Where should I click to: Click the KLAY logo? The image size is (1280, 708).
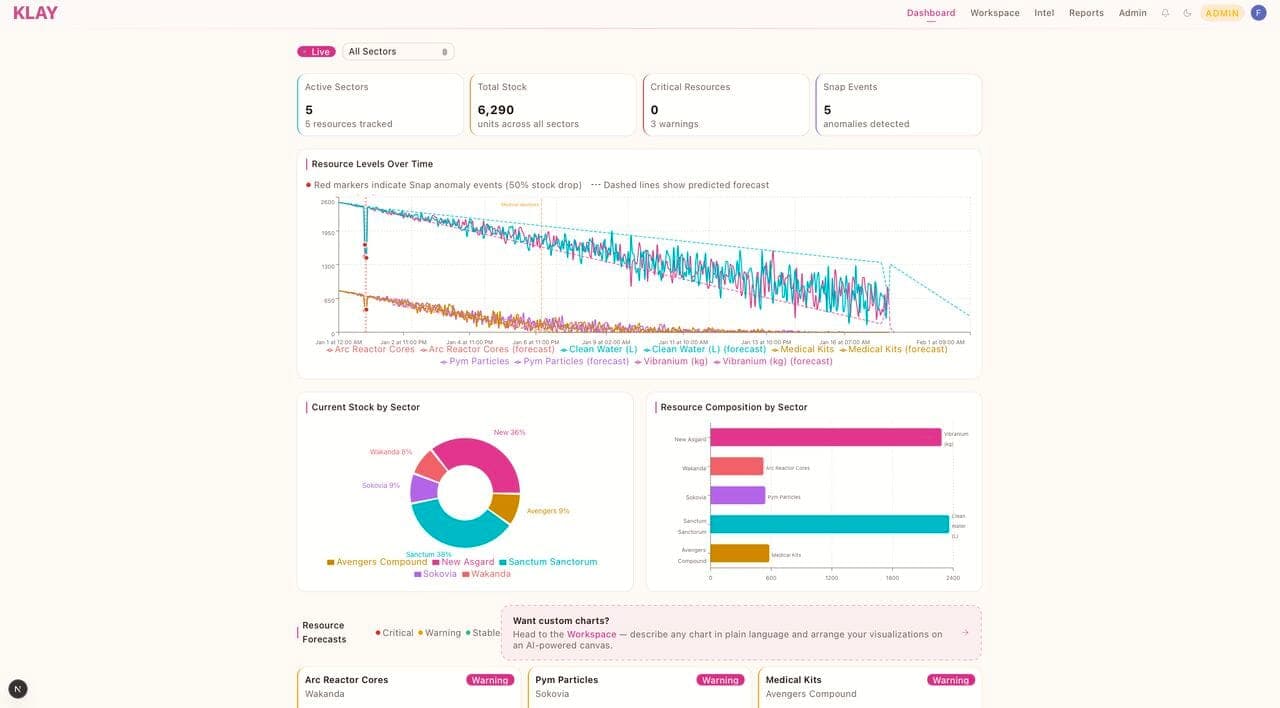[36, 13]
